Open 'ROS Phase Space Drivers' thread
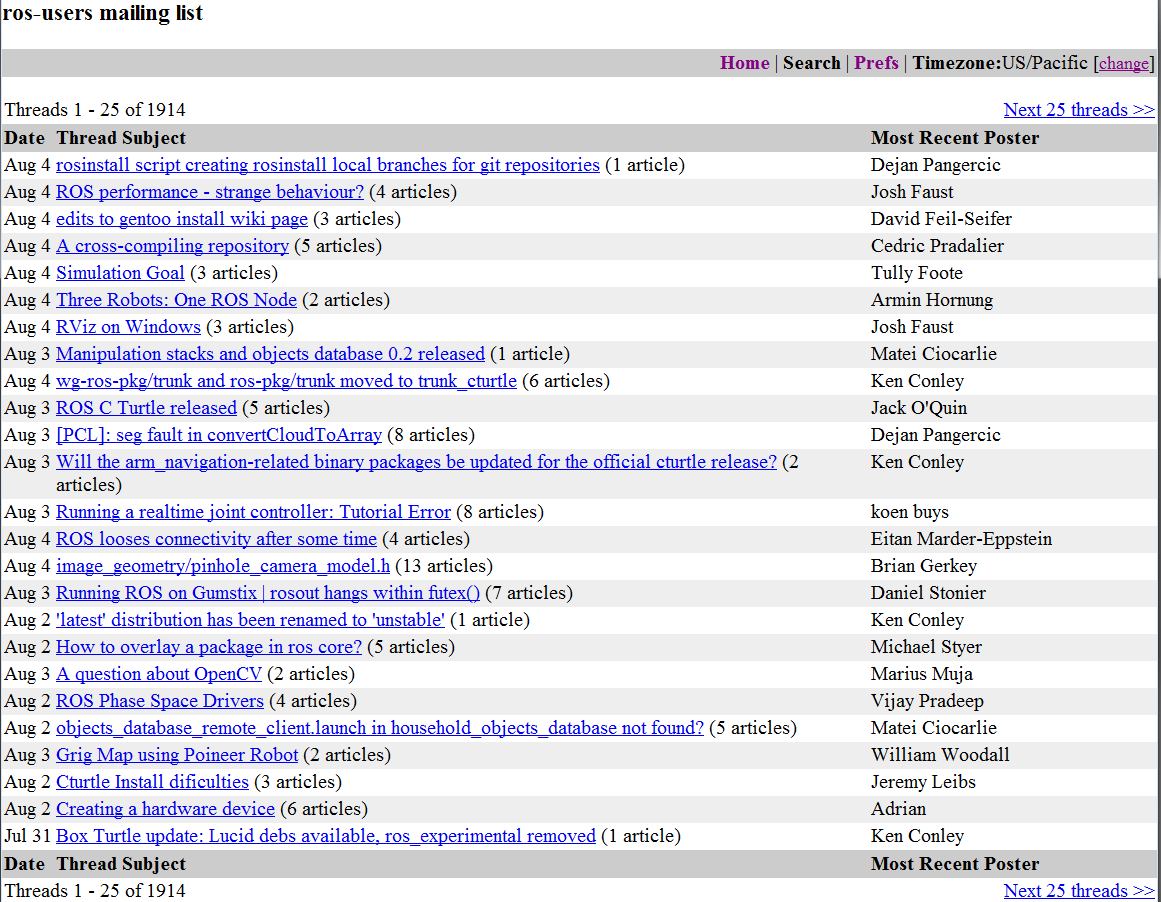This screenshot has width=1161, height=902. (159, 701)
